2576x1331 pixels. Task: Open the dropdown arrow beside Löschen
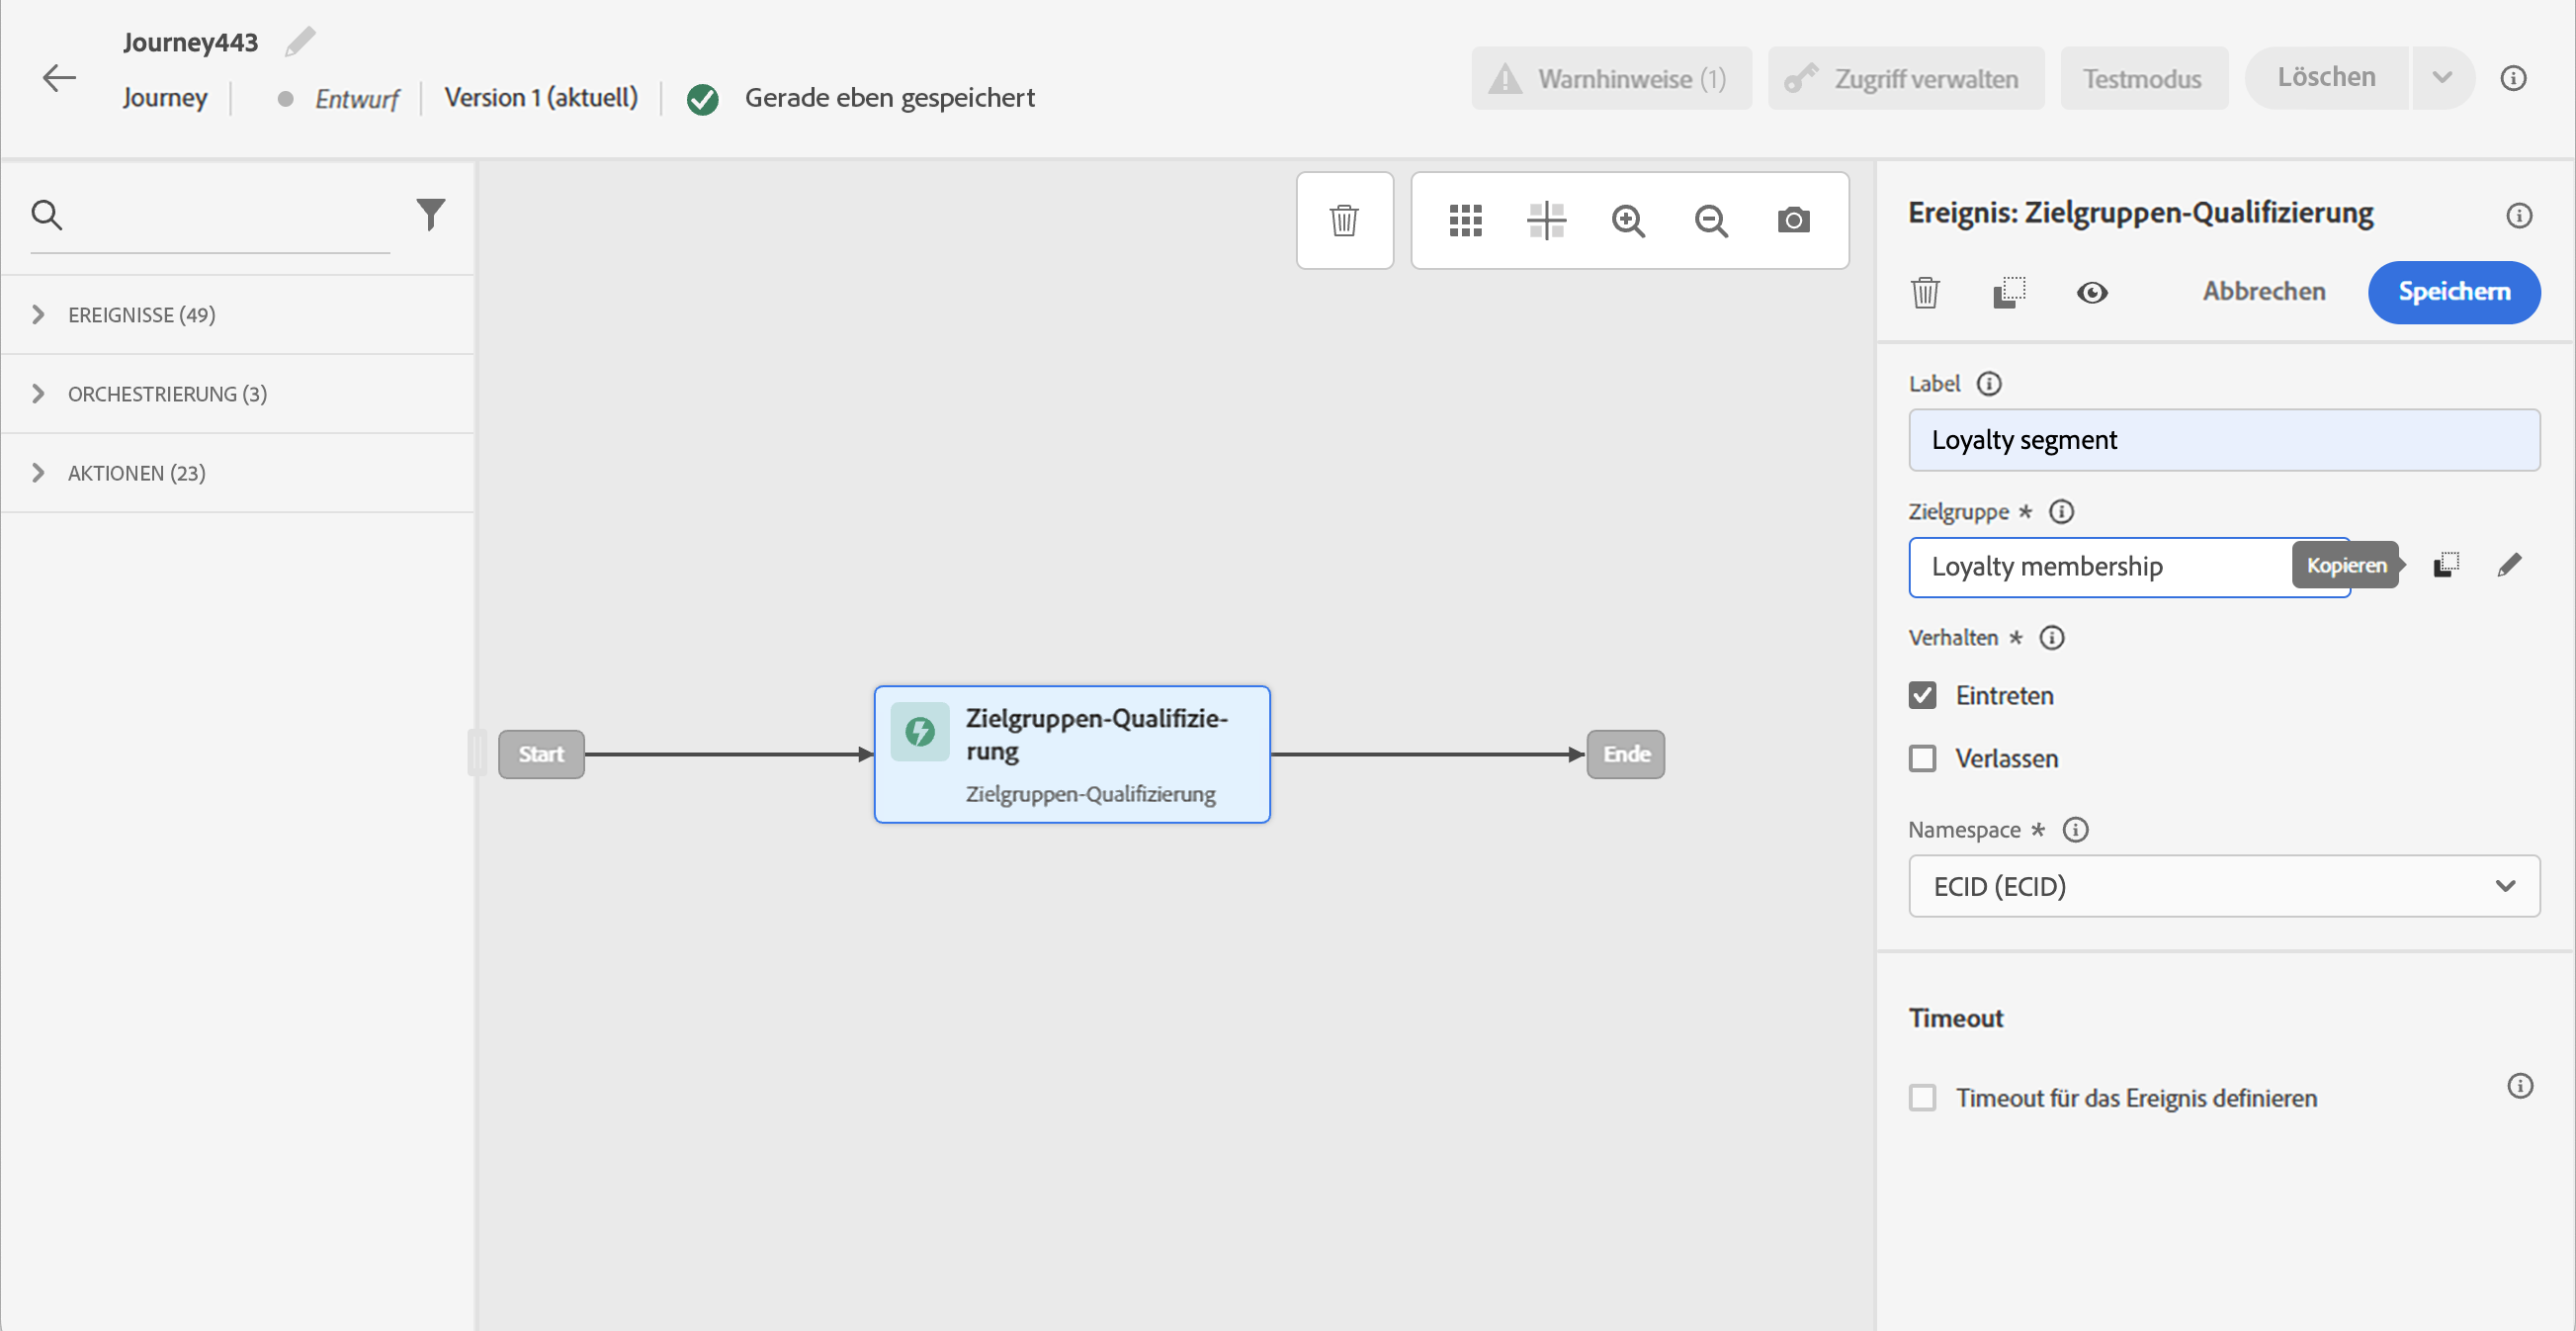[x=2442, y=77]
